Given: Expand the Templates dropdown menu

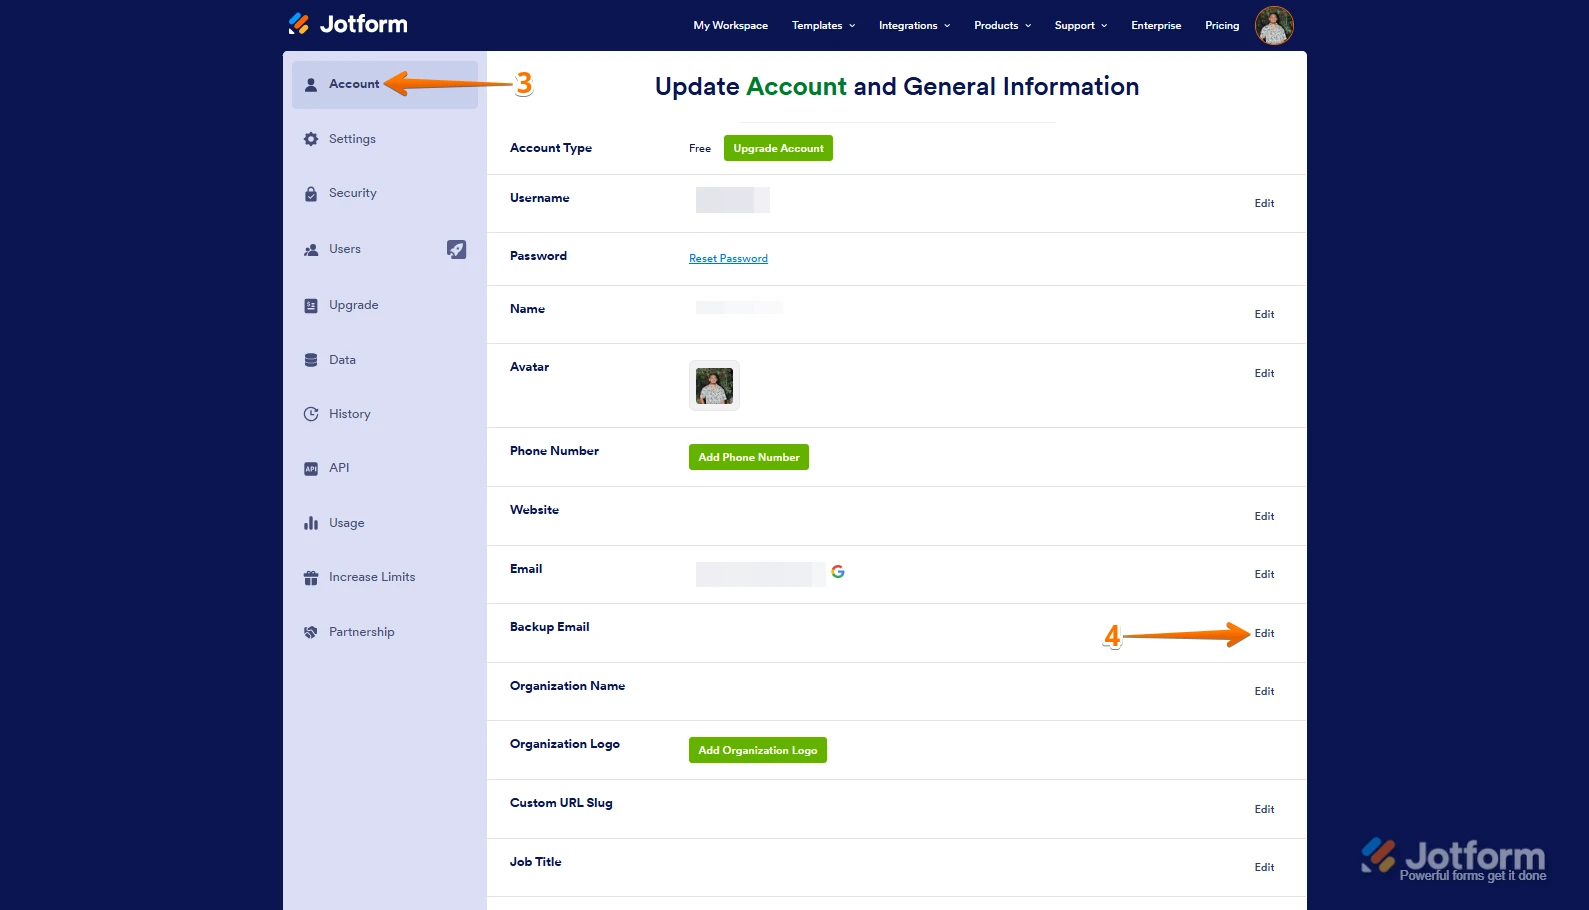Looking at the screenshot, I should tap(823, 26).
